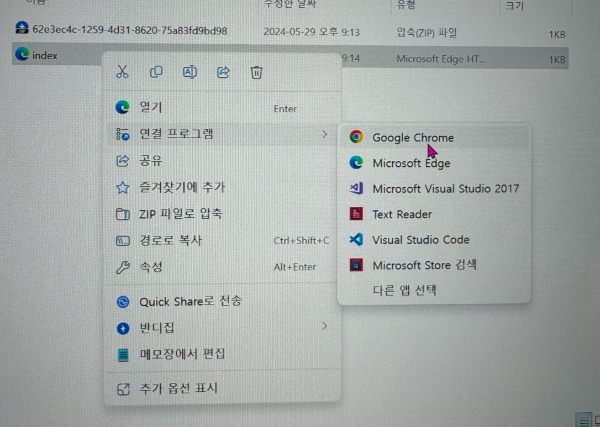Click the Edge icon of index file
The height and width of the screenshot is (427, 600).
point(22,54)
